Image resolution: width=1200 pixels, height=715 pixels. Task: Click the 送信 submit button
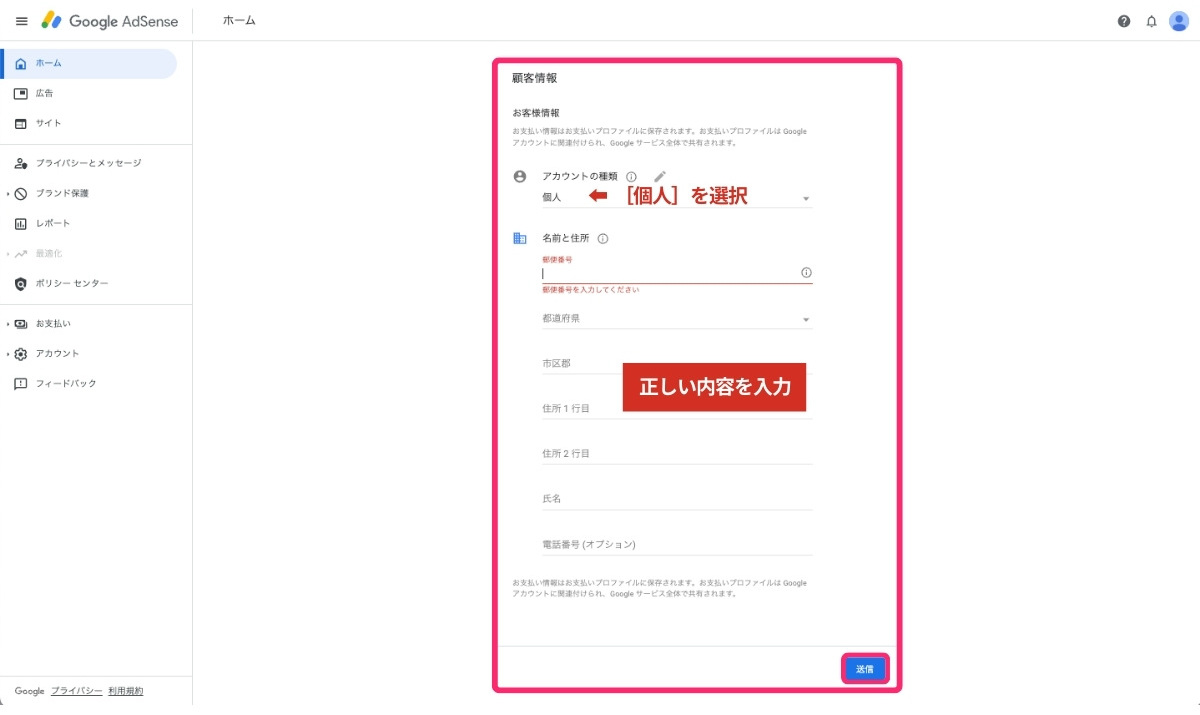click(864, 668)
